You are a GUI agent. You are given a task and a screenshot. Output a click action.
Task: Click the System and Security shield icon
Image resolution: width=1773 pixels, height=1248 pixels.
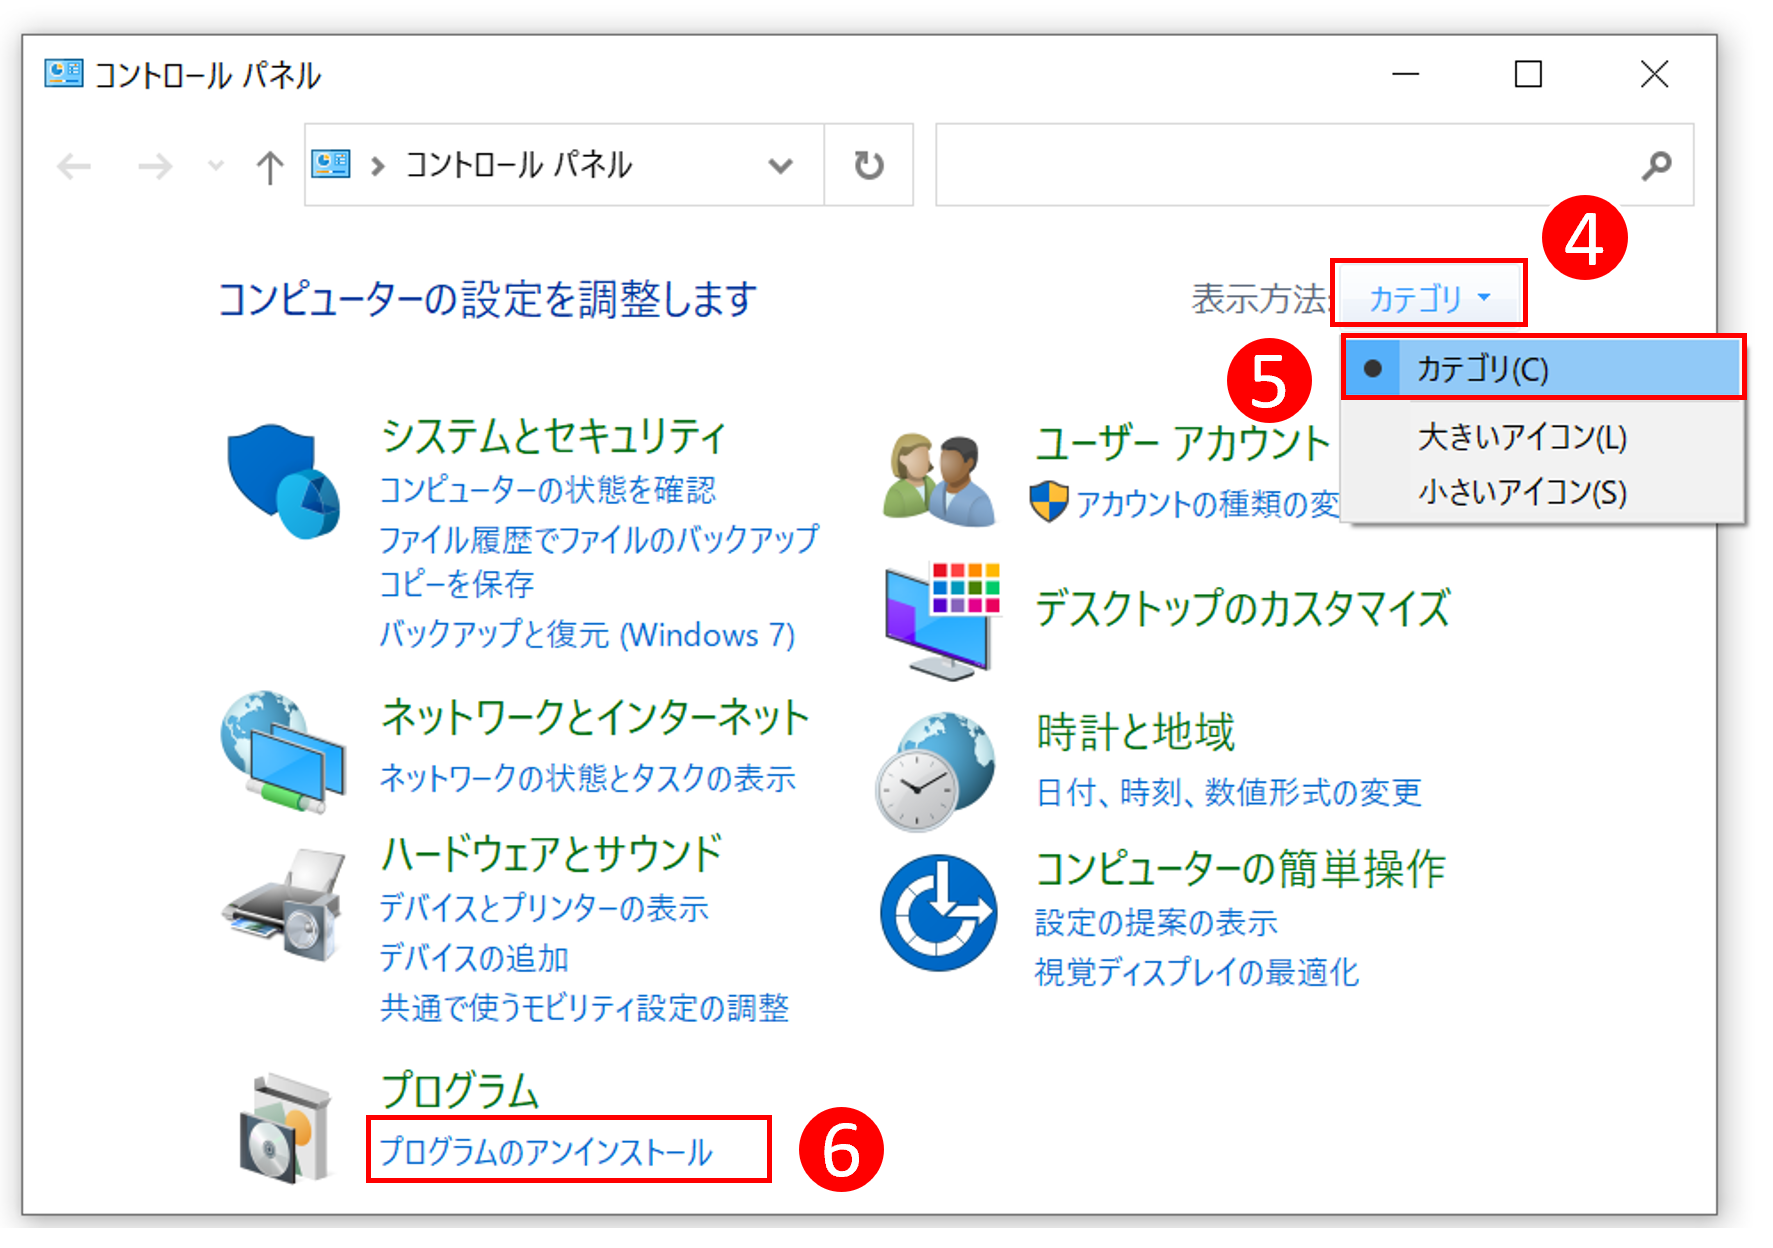point(283,482)
